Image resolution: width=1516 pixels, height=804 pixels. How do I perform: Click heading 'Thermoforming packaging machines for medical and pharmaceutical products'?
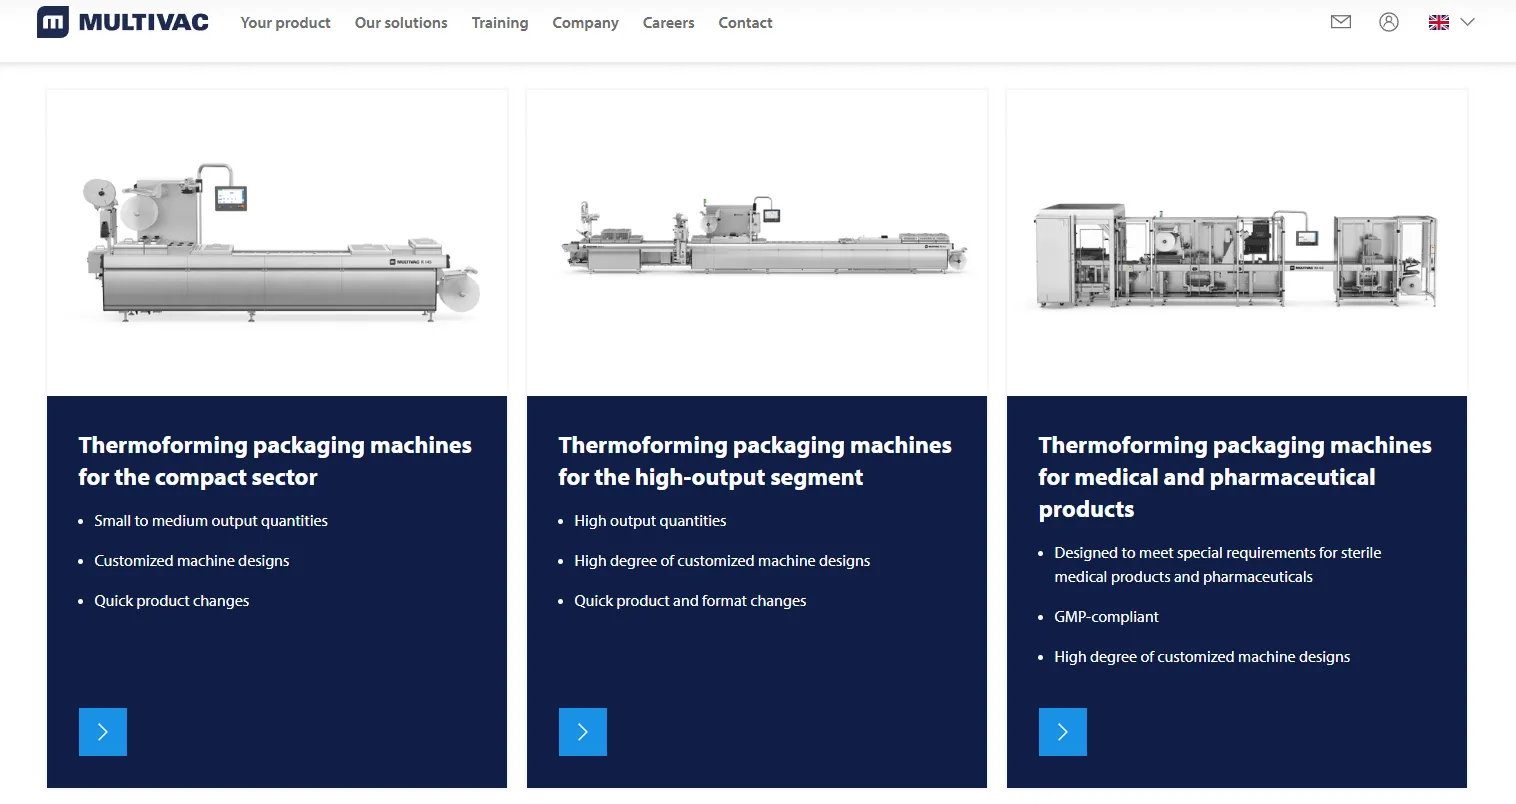(1235, 477)
